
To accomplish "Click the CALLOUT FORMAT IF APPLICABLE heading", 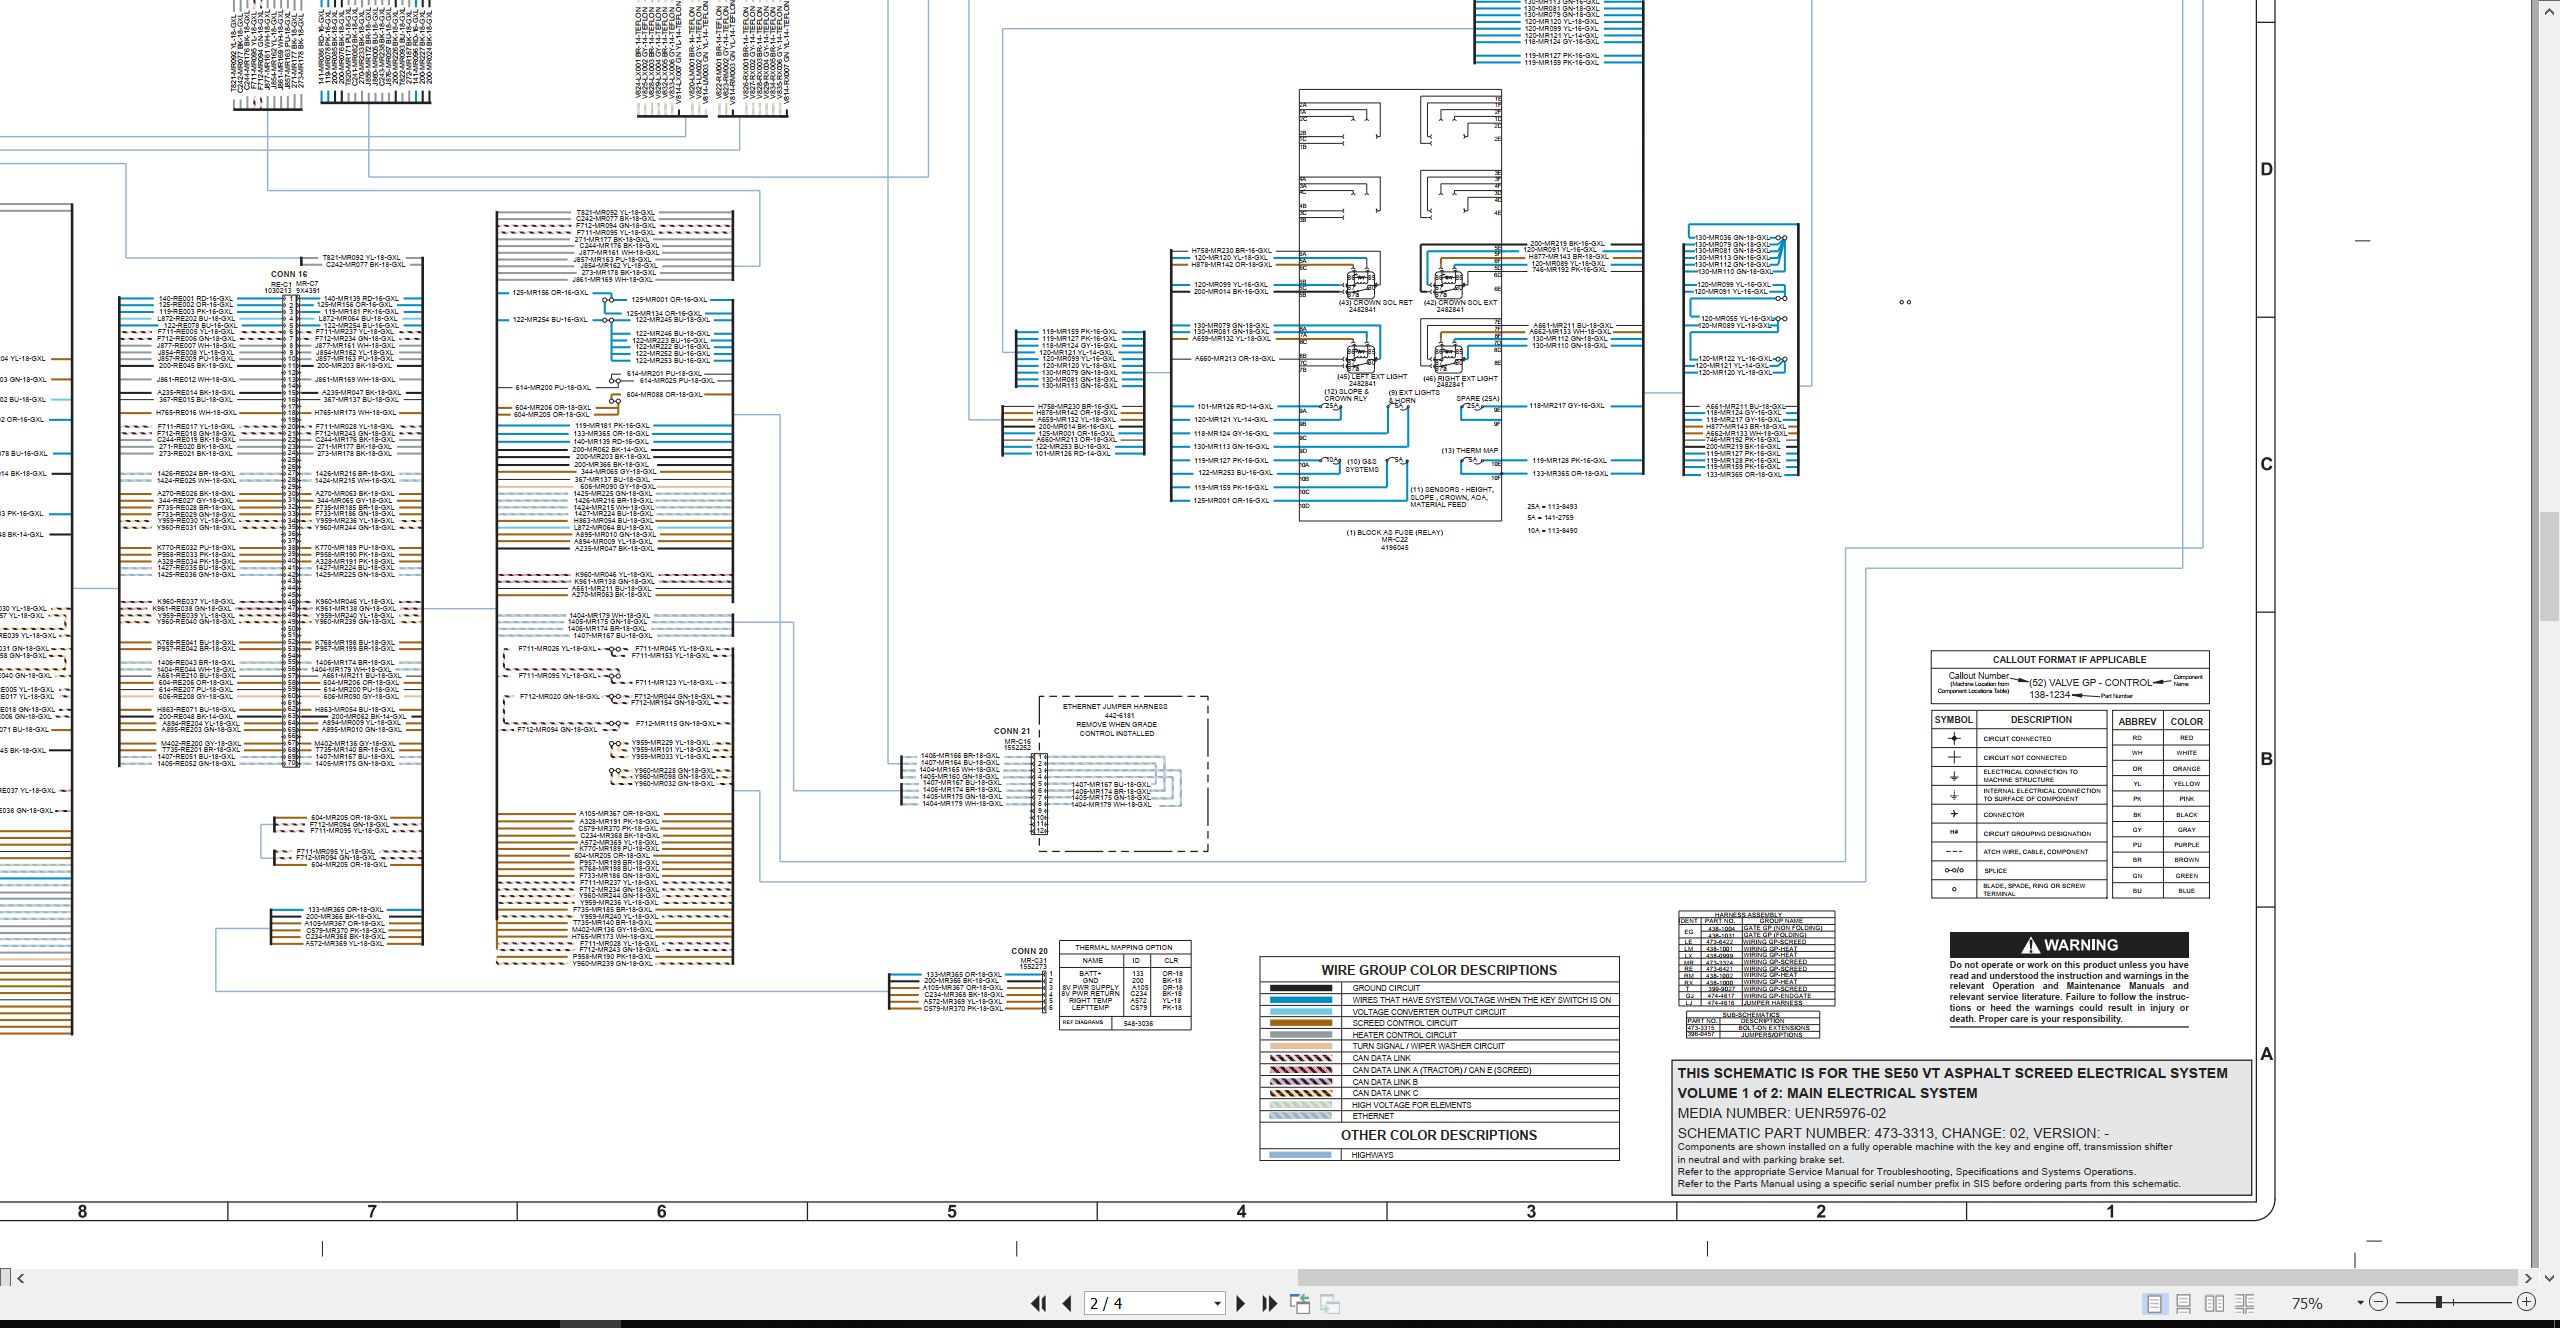I will coord(2069,660).
